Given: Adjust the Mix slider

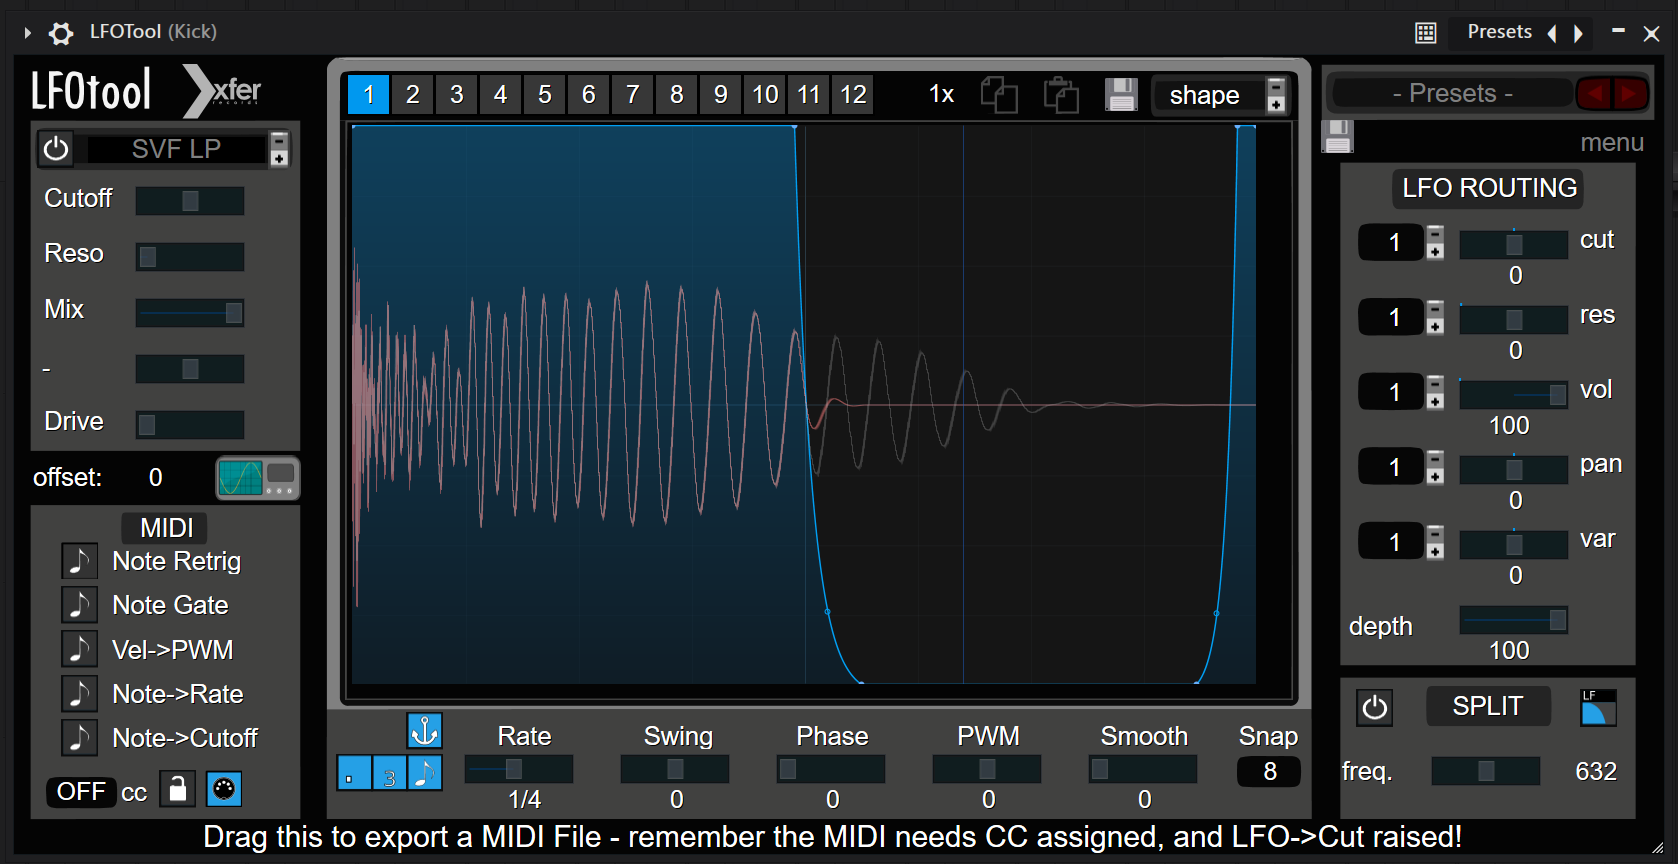Looking at the screenshot, I should point(190,313).
